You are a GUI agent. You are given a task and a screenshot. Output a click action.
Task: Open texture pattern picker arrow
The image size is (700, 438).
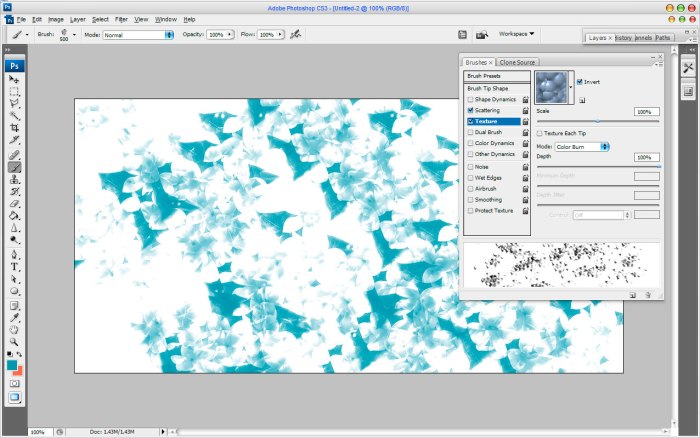tap(571, 87)
